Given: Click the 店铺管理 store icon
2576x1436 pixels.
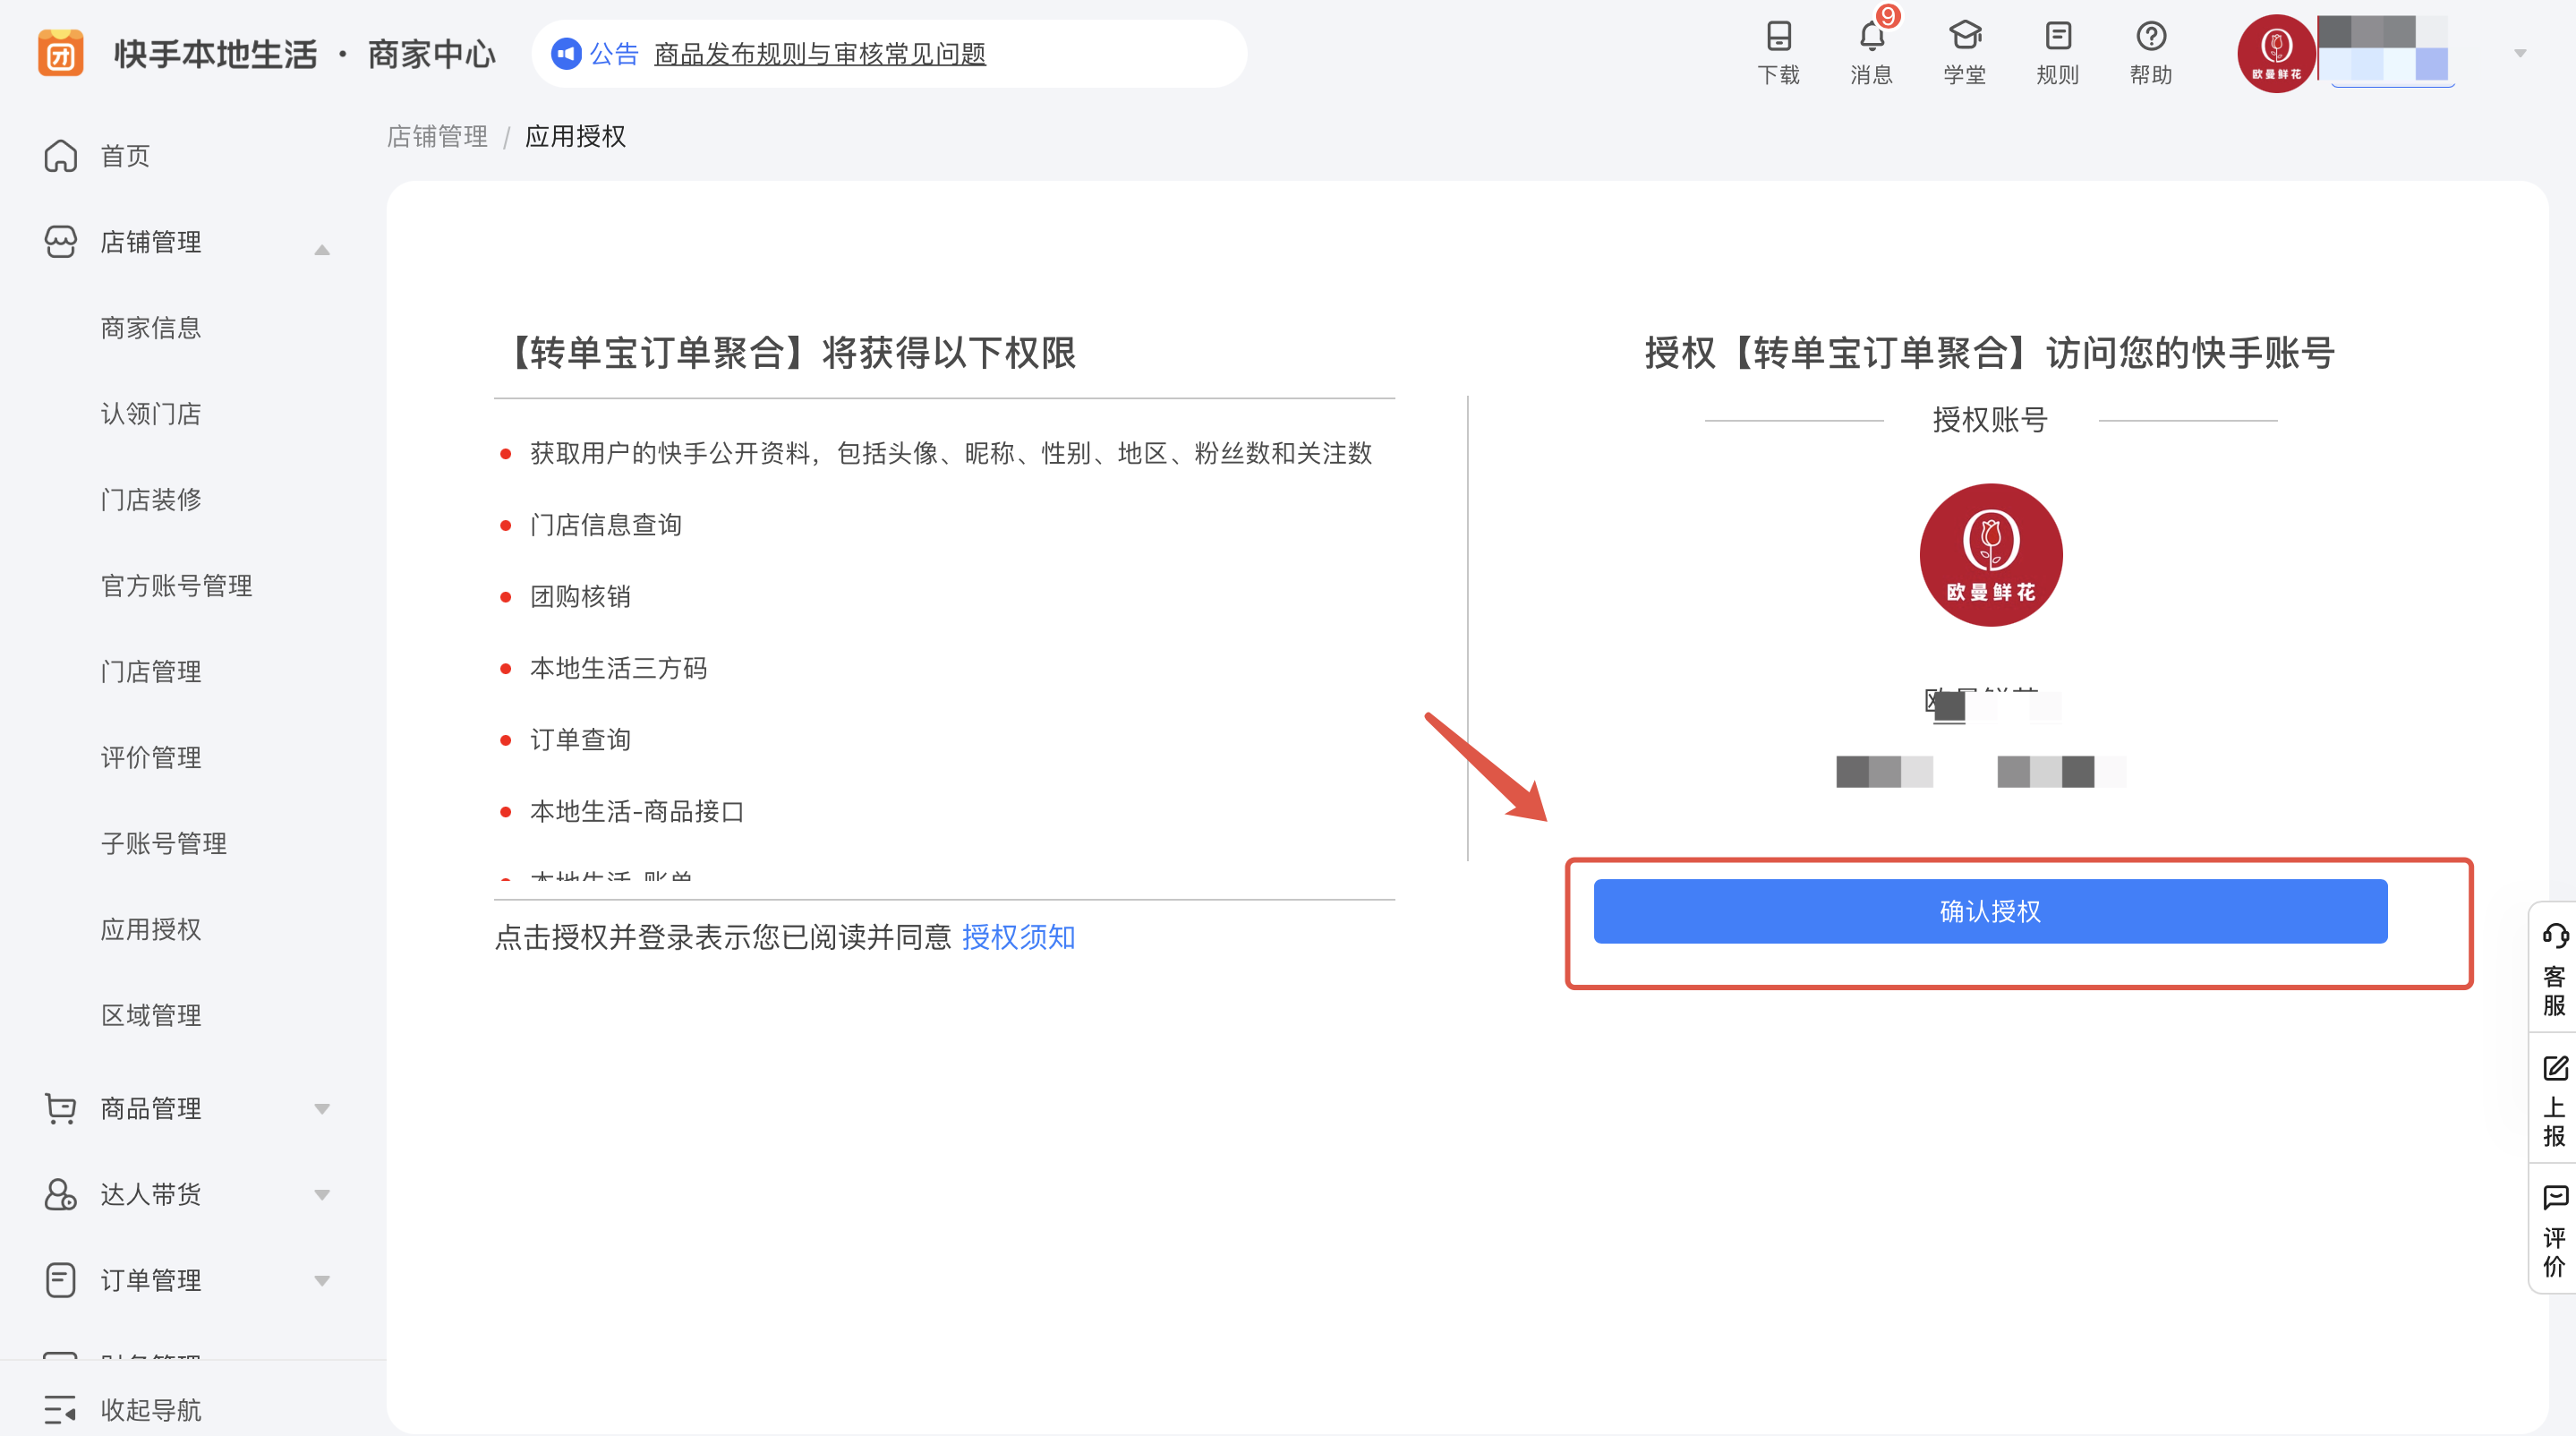Looking at the screenshot, I should tap(60, 242).
